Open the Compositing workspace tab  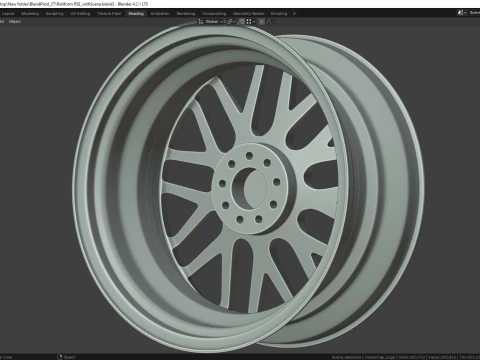click(214, 14)
